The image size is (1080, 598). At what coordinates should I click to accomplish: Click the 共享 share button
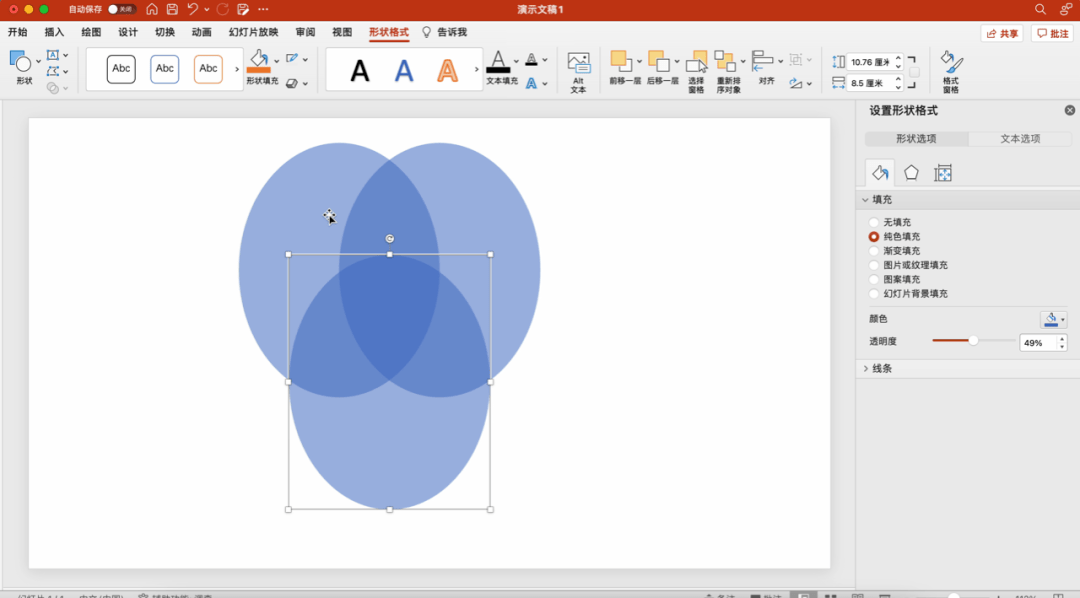1001,33
